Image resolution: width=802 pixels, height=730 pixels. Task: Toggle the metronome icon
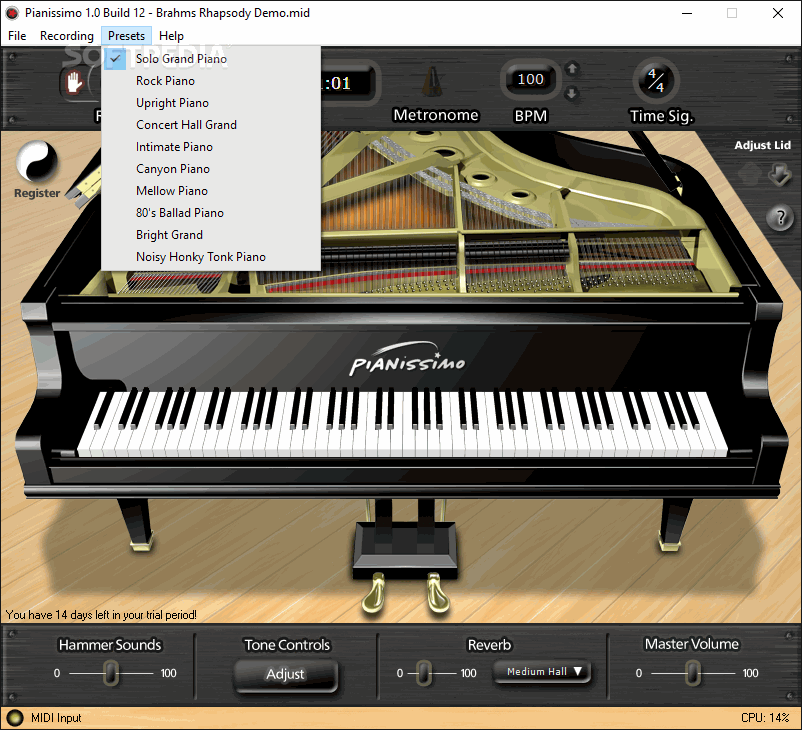pyautogui.click(x=433, y=81)
